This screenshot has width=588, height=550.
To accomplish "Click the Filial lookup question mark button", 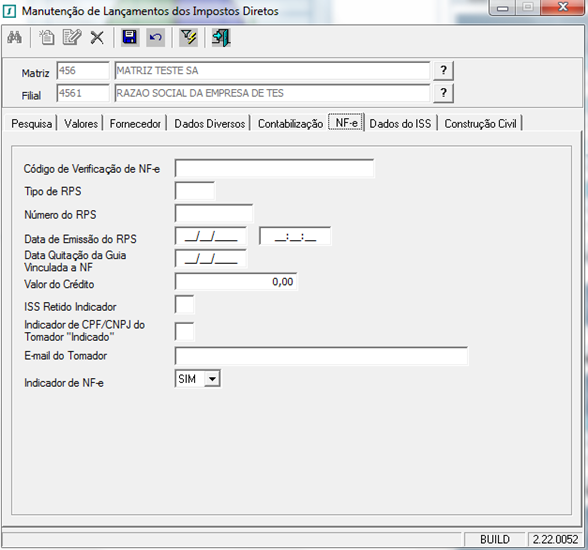I will click(444, 93).
